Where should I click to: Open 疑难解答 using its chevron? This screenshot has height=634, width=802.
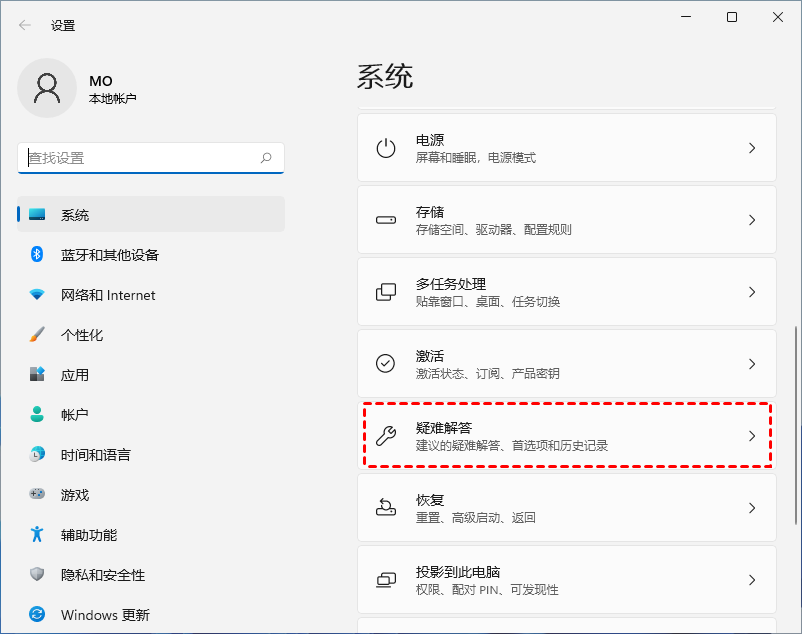(752, 435)
